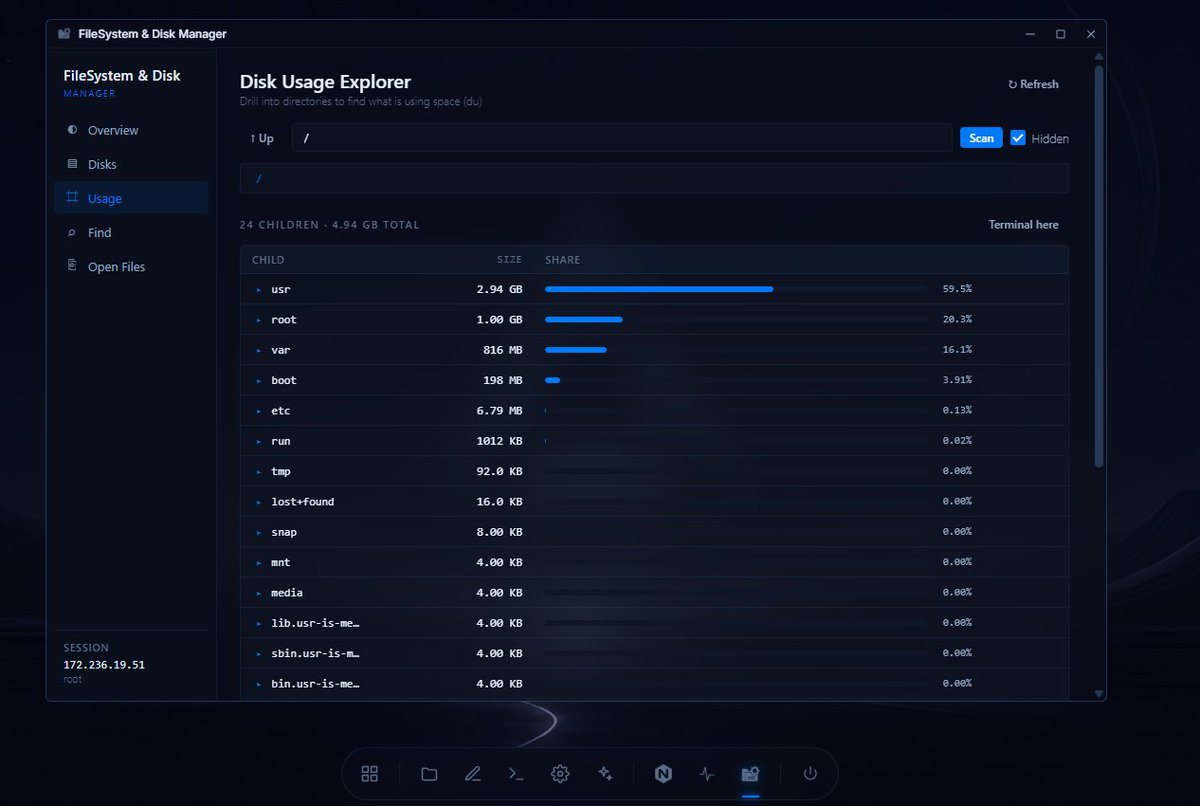Open the Disks section in the sidebar
This screenshot has height=806, width=1200.
click(x=131, y=164)
